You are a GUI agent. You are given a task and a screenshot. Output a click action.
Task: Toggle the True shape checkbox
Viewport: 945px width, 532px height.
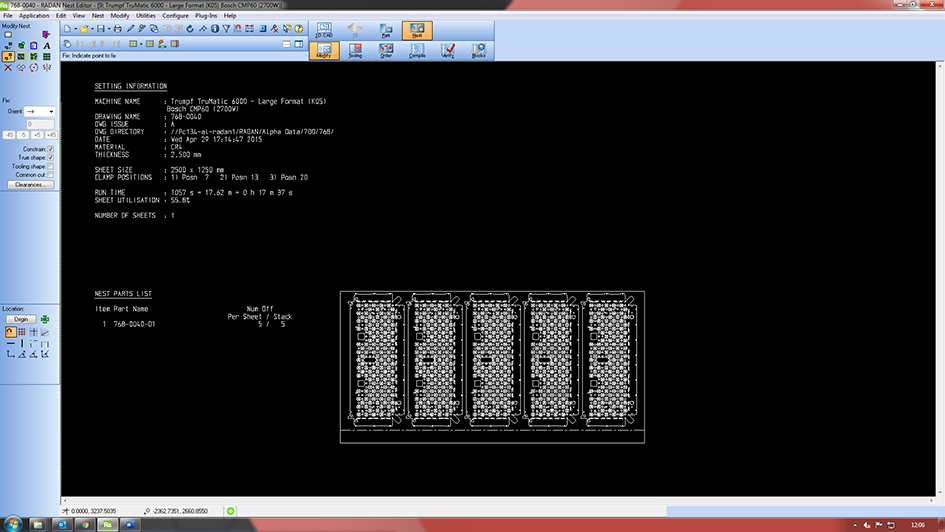coord(51,157)
